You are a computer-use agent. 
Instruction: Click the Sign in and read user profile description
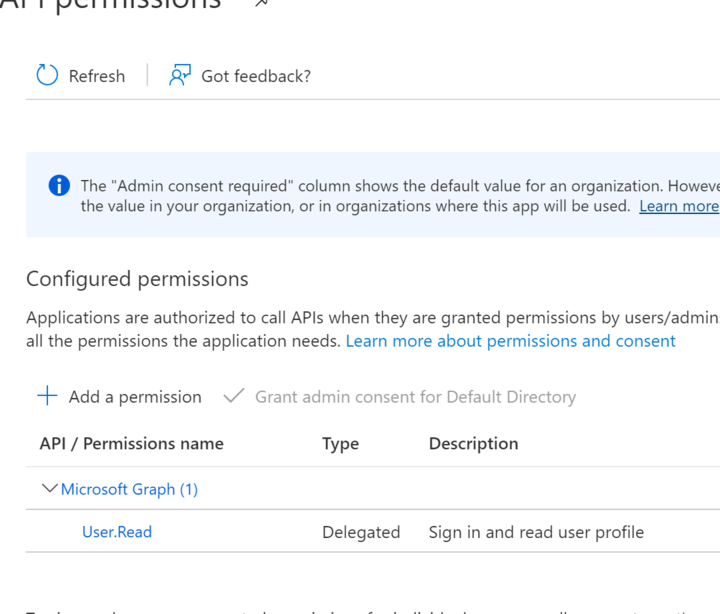tap(536, 532)
